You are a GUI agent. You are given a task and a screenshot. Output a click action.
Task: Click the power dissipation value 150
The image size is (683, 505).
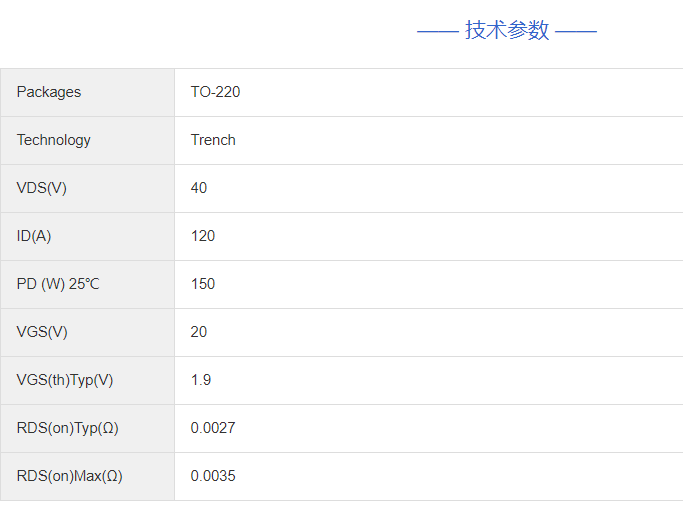point(203,284)
